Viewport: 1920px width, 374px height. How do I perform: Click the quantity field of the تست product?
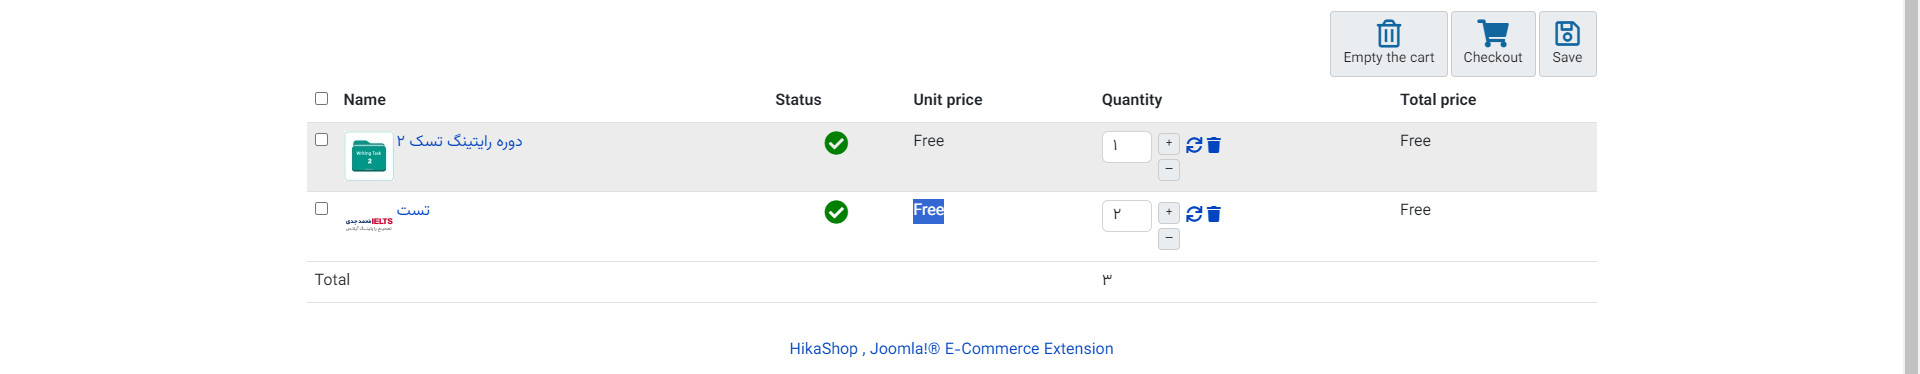pyautogui.click(x=1126, y=215)
